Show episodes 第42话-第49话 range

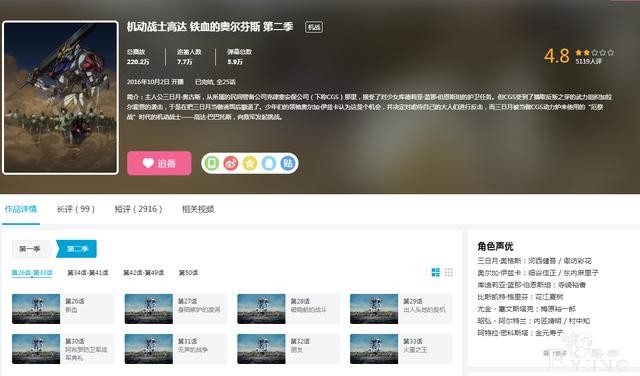tap(144, 273)
